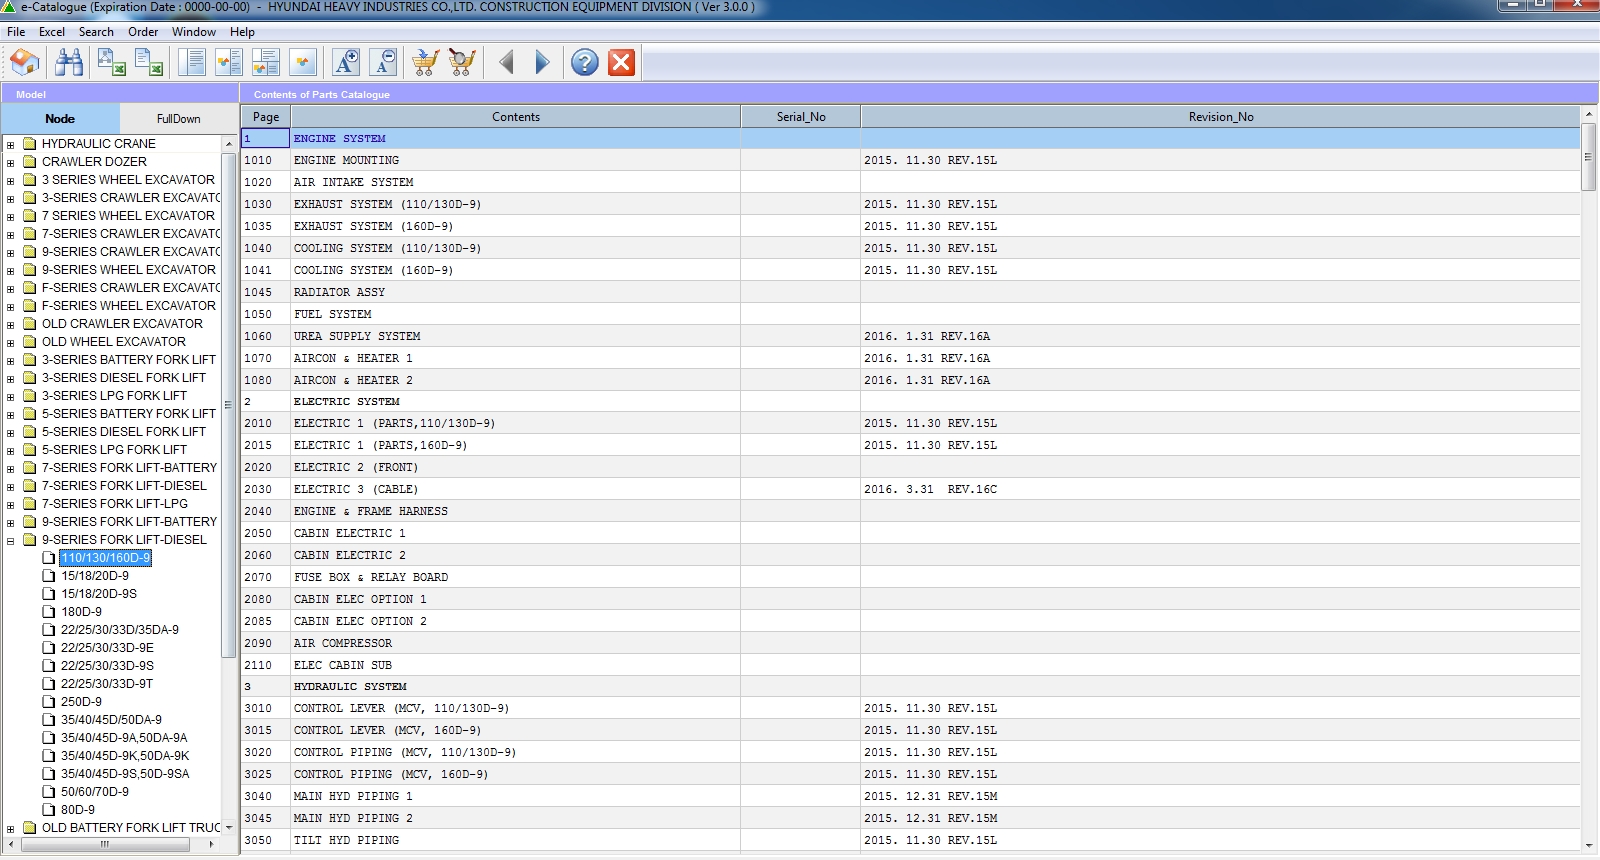Expand the 7-SERIES FORK LIFT-DIESEL node
This screenshot has width=1600, height=860.
(11, 486)
